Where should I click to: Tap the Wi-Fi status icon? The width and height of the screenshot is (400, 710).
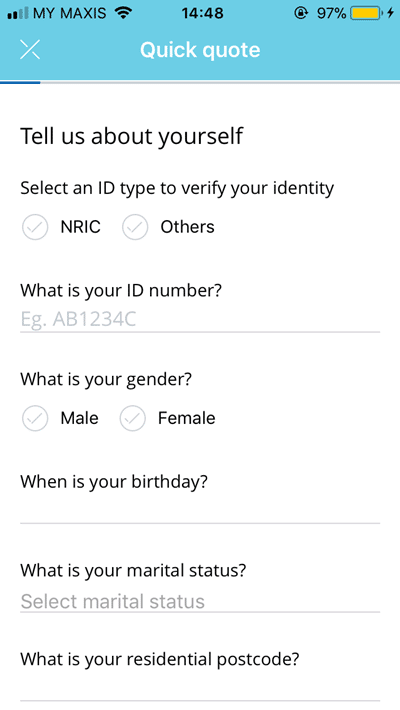click(x=122, y=13)
